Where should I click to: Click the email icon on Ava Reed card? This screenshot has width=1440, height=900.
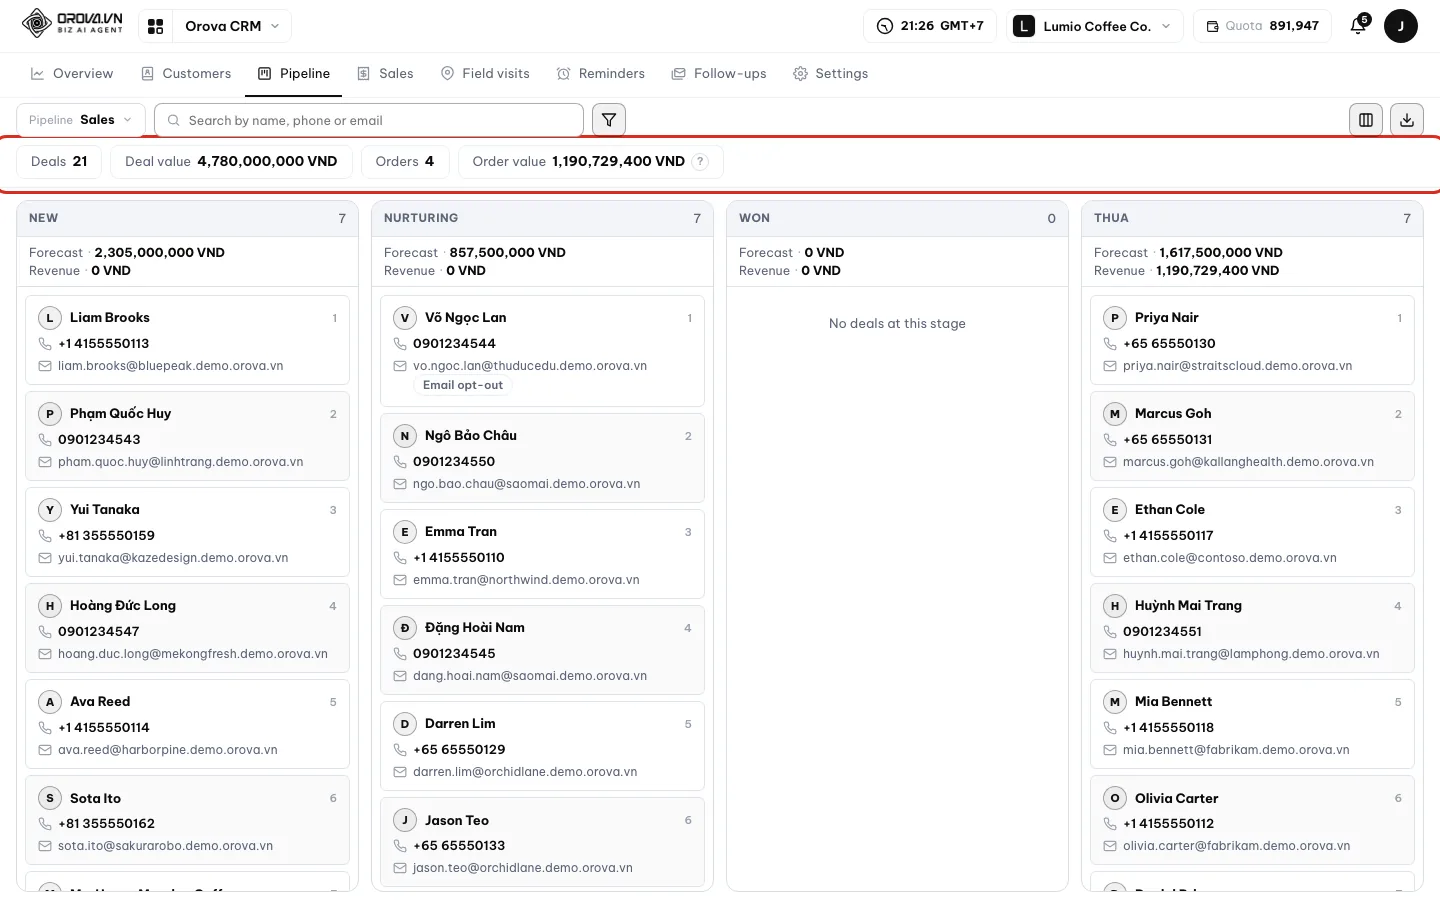coord(45,750)
